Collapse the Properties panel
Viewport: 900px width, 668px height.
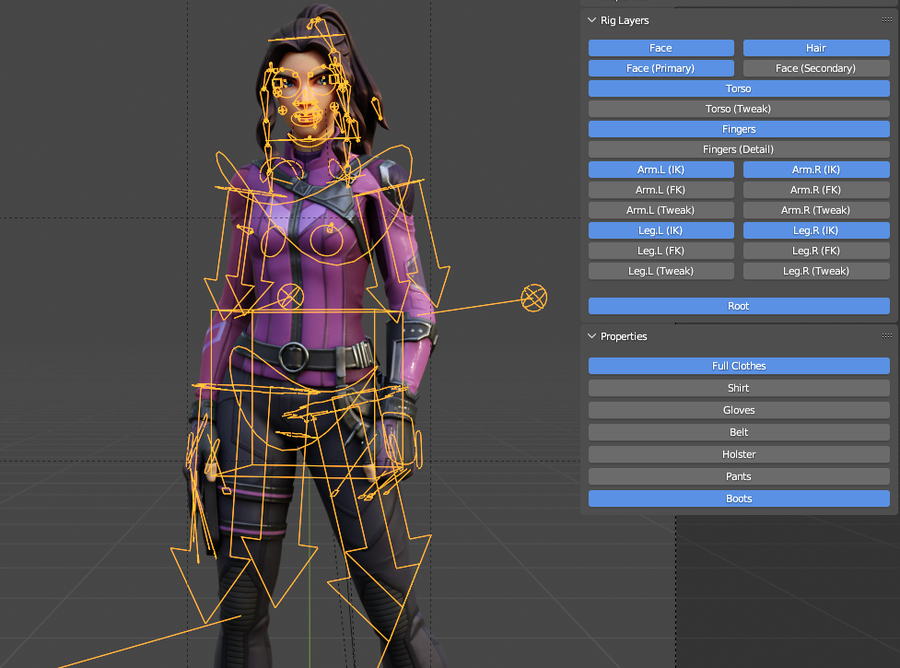tap(592, 336)
